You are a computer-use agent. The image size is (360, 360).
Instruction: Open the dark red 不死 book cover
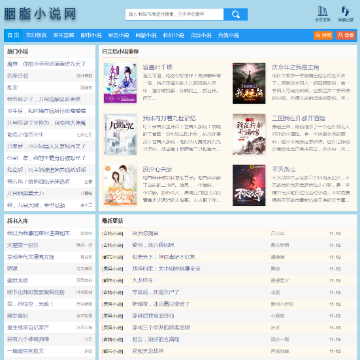pos(249,185)
